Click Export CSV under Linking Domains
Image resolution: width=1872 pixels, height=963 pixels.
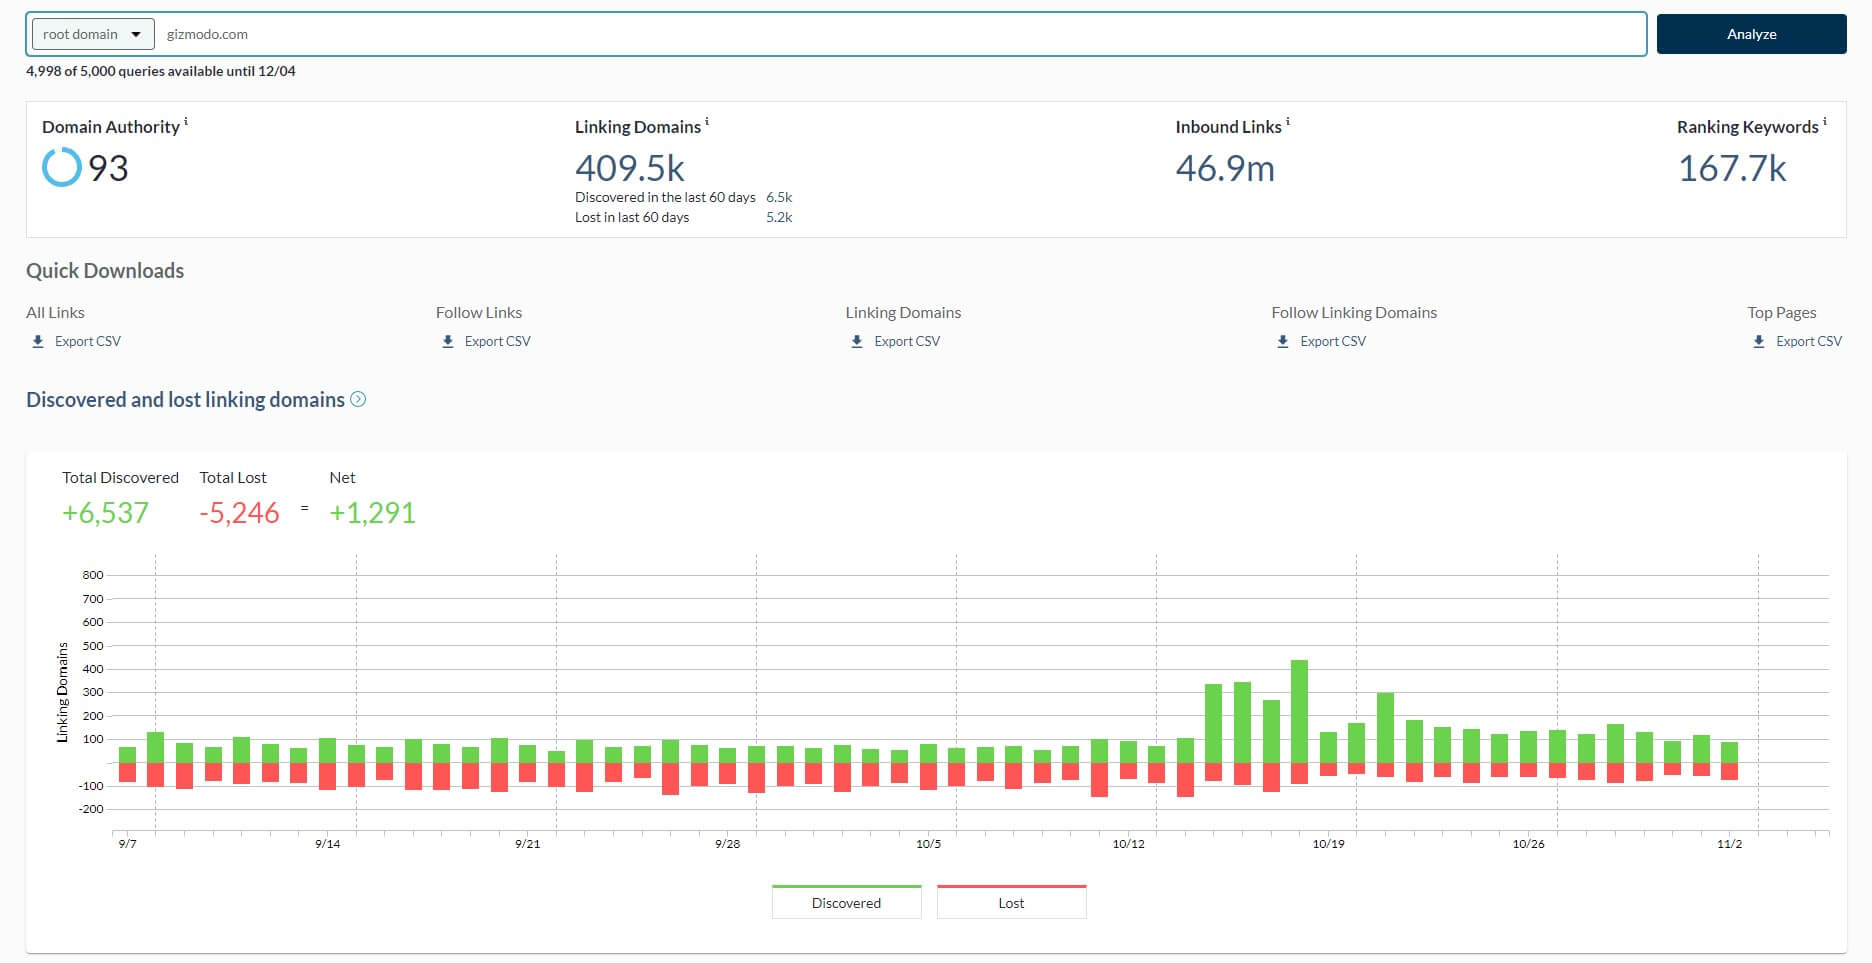click(906, 341)
